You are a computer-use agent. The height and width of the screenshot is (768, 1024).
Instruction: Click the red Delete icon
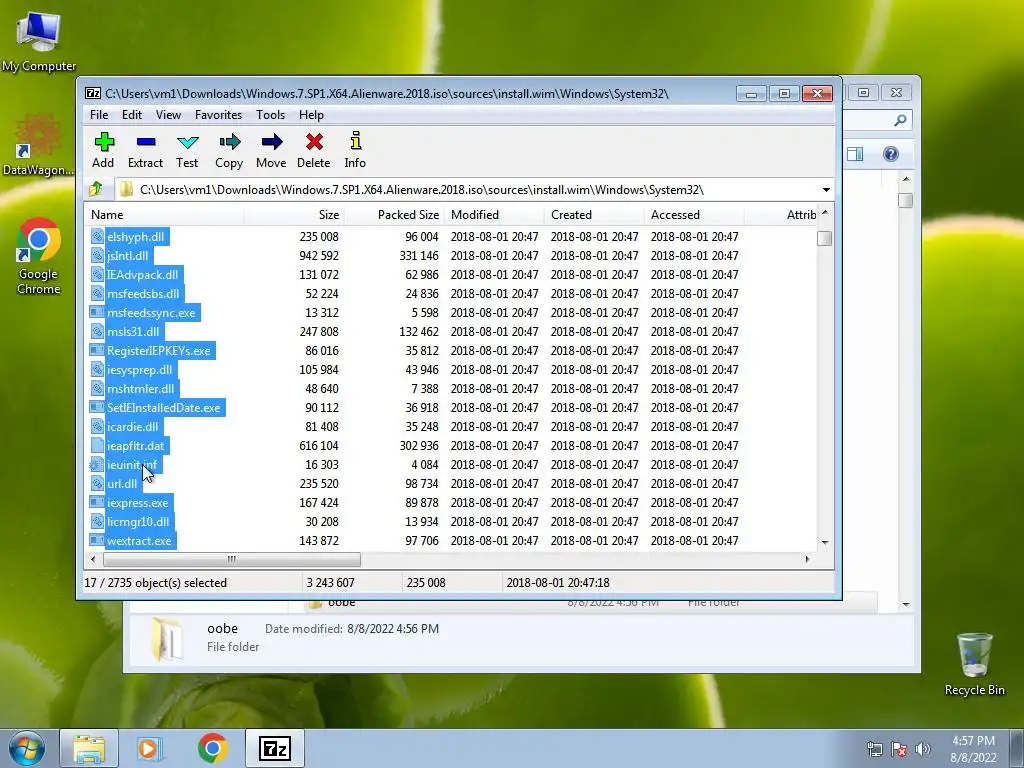pyautogui.click(x=314, y=142)
